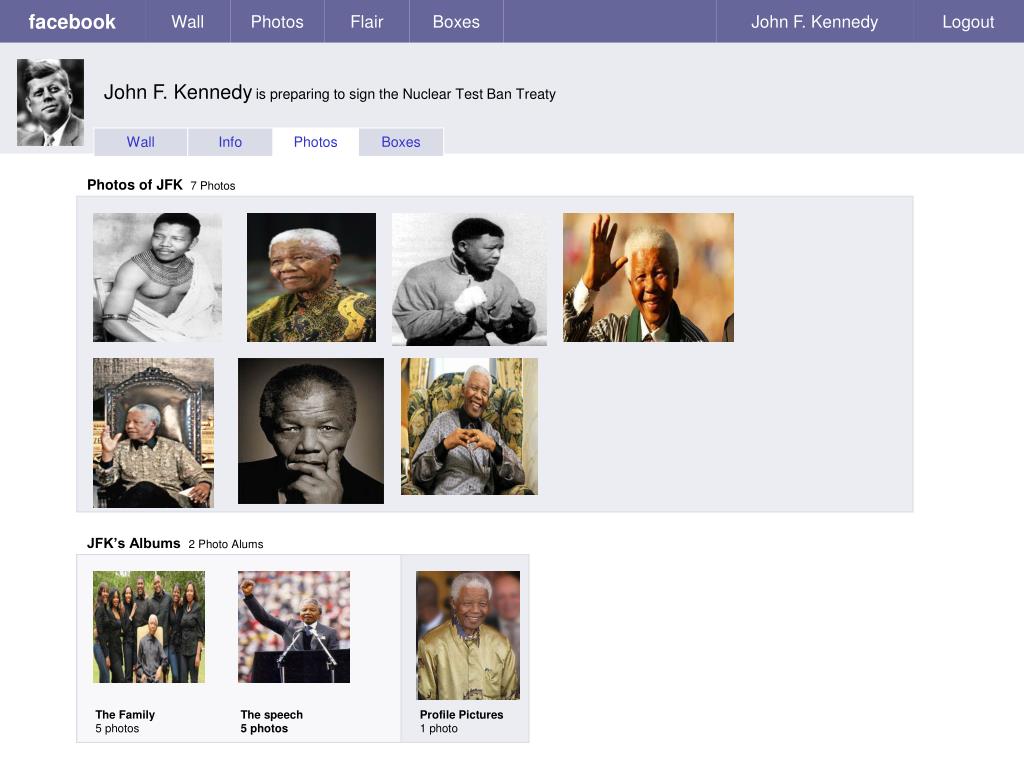Click the black-and-white profile portrait picture
1024x768 pixels.
coord(50,103)
